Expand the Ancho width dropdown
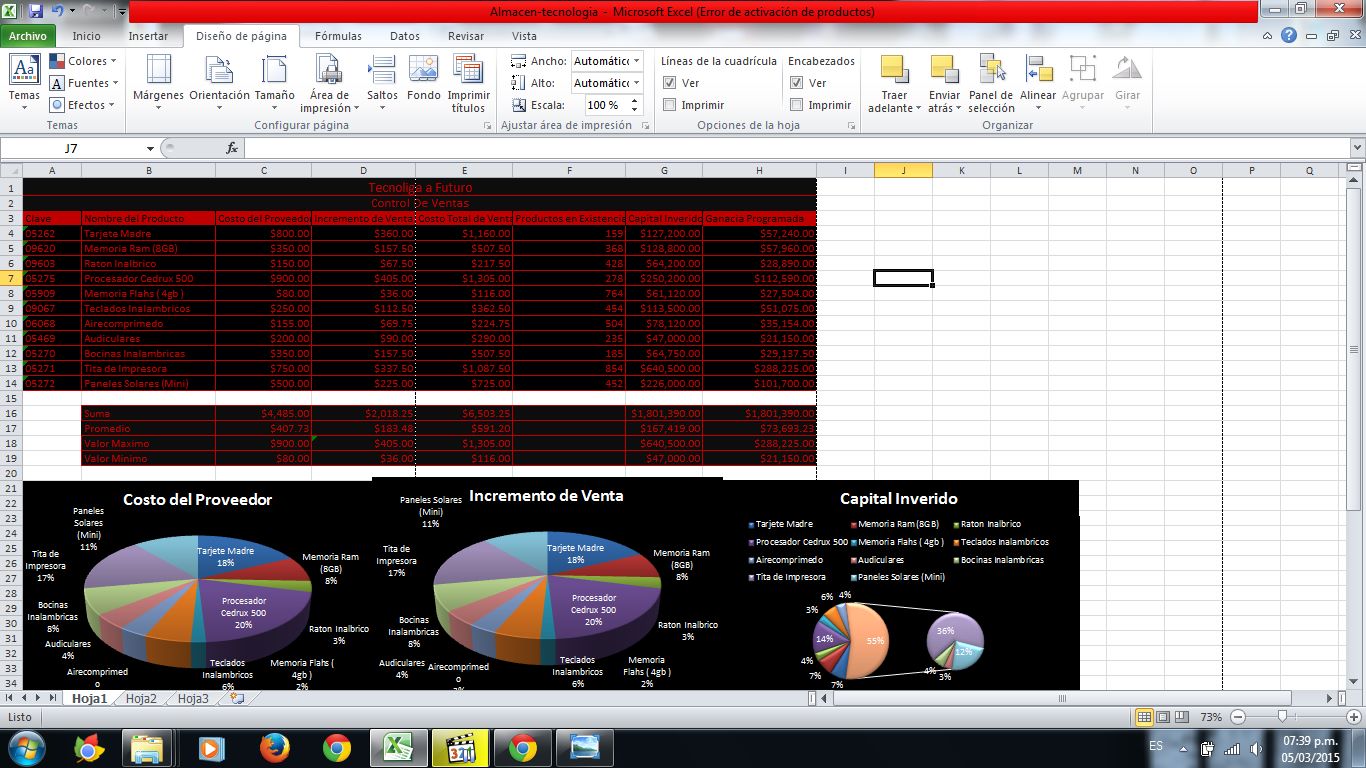Screen dimensions: 1366x768 pyautogui.click(x=637, y=61)
